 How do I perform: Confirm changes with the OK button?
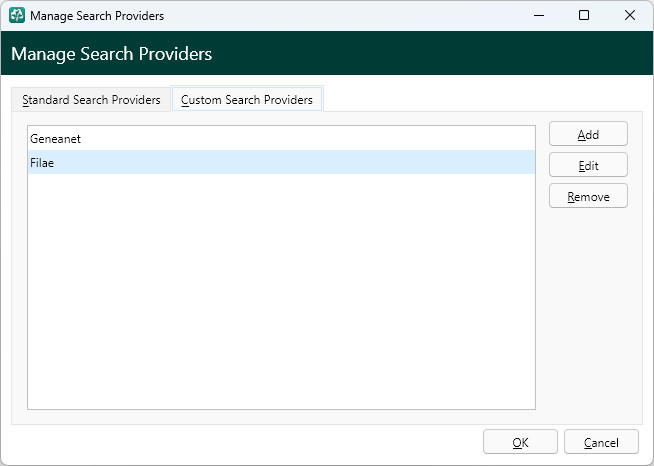pyautogui.click(x=520, y=442)
